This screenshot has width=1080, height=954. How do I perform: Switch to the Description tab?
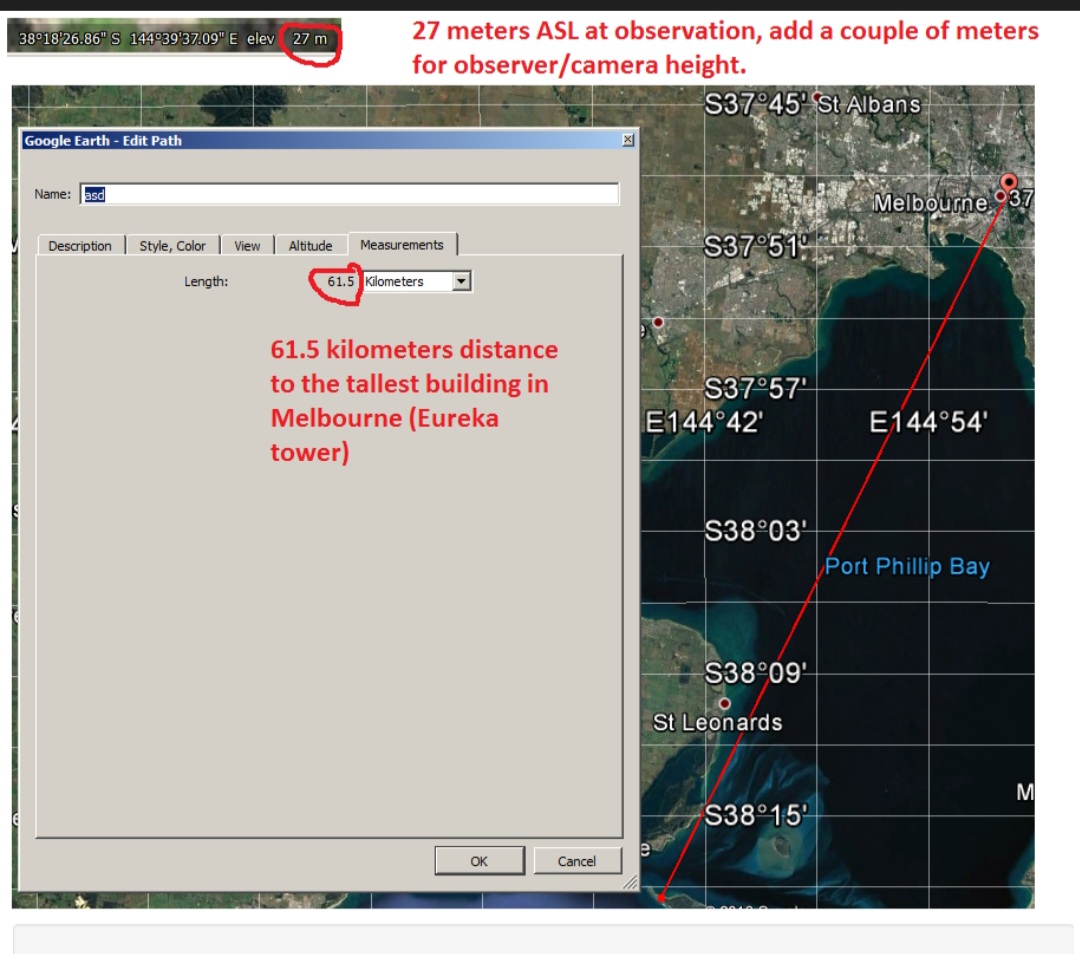pos(80,246)
